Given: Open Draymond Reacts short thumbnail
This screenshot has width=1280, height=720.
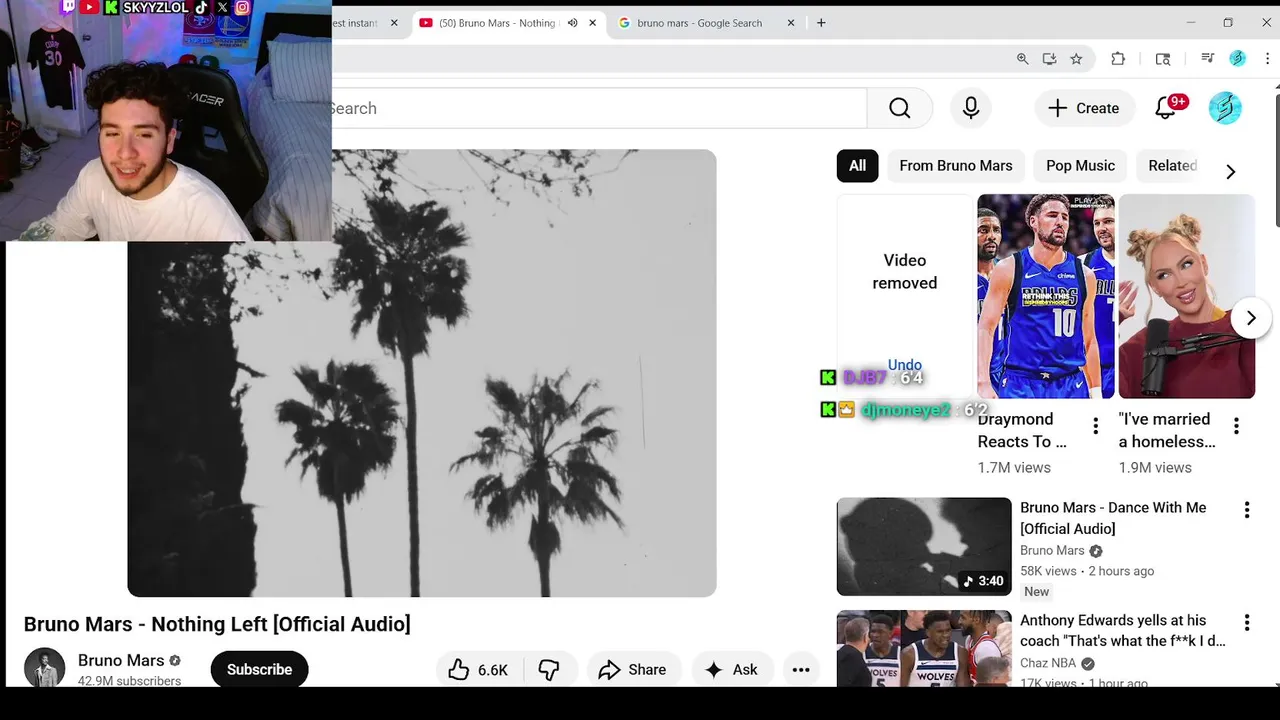Looking at the screenshot, I should pos(1045,296).
